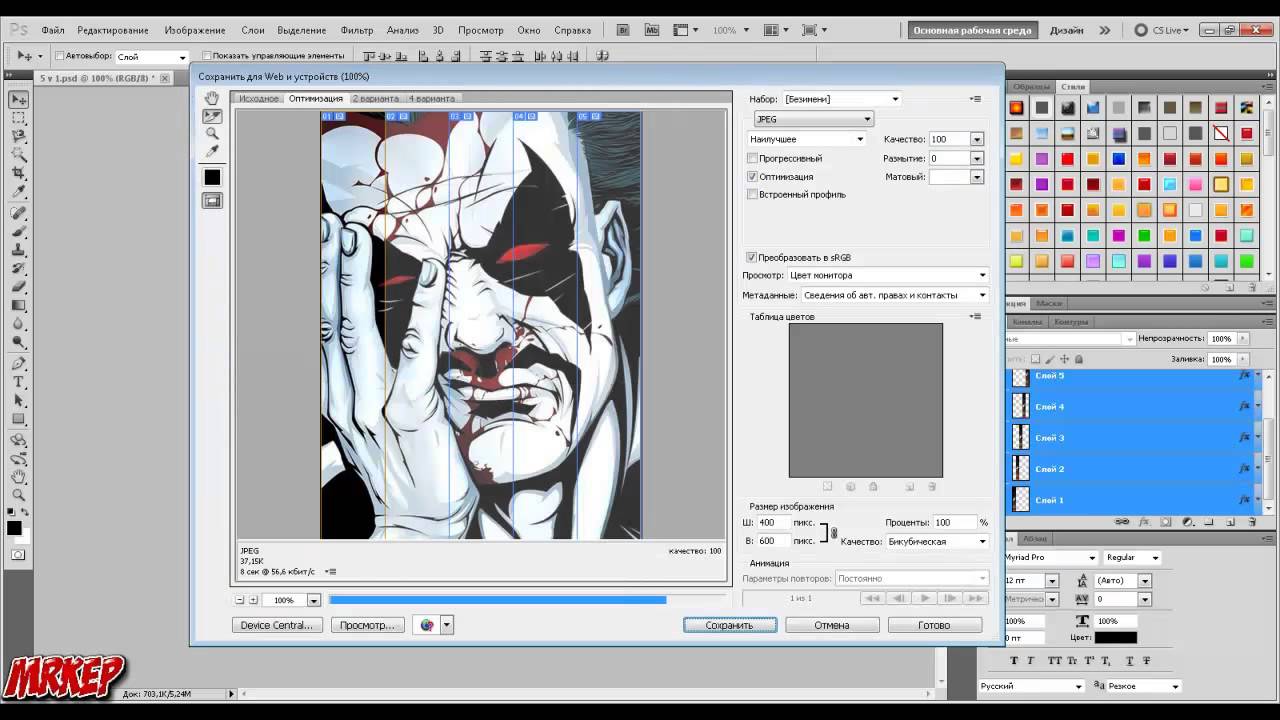The height and width of the screenshot is (720, 1280).
Task: Select the Slice Select tool in dialog
Action: pyautogui.click(x=212, y=116)
